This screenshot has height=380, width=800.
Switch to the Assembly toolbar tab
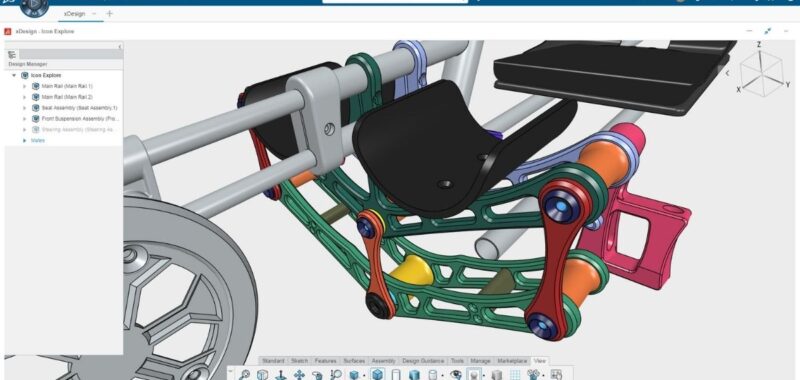383,361
